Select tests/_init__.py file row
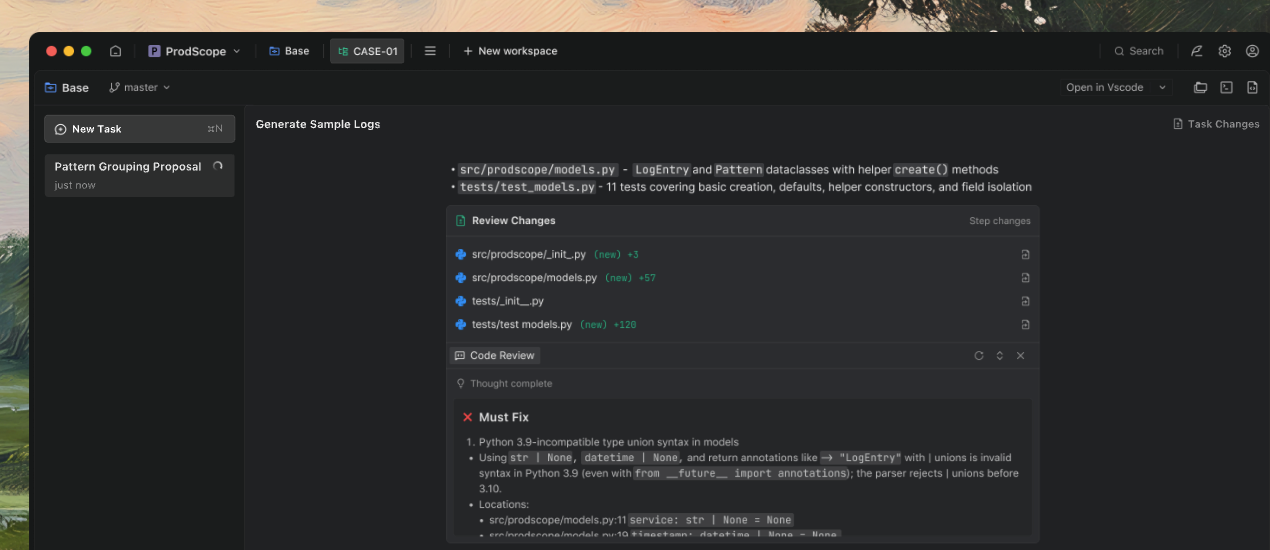Viewport: 1270px width, 550px height. click(742, 301)
